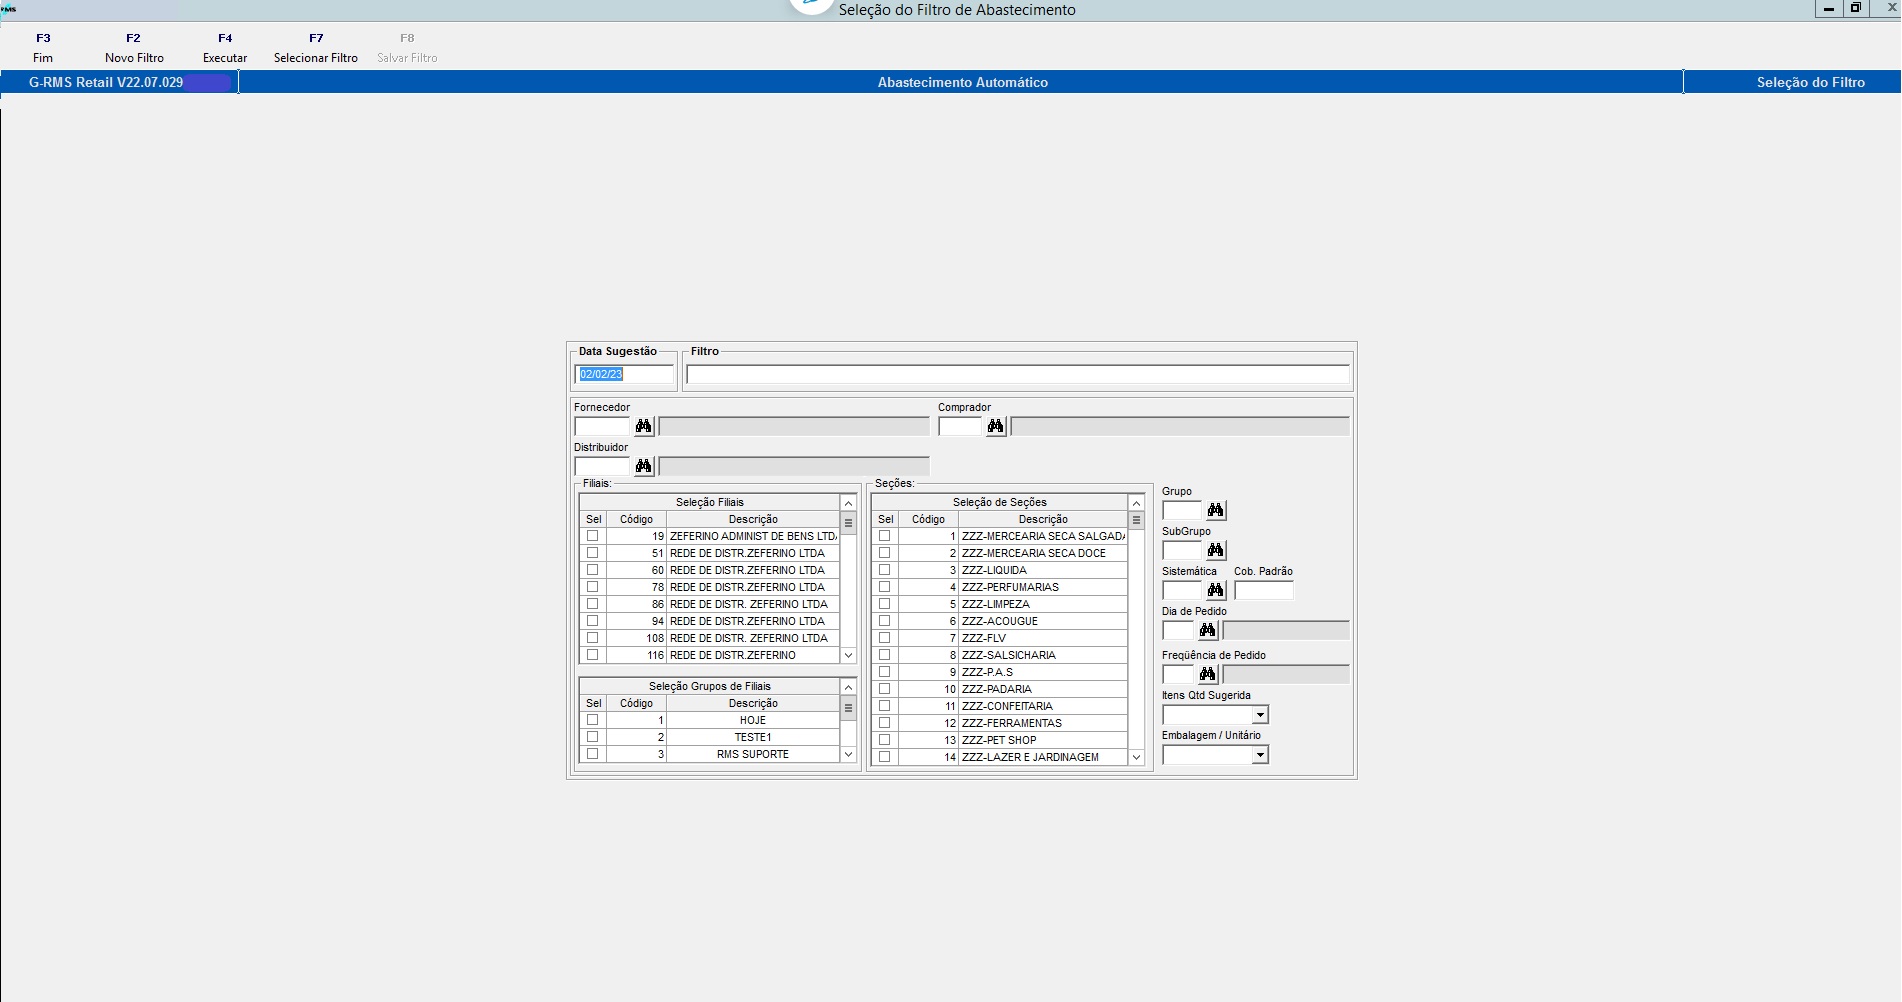The width and height of the screenshot is (1902, 1002).
Task: Click the Freqüência de Pedido code field
Action: pyautogui.click(x=1178, y=675)
